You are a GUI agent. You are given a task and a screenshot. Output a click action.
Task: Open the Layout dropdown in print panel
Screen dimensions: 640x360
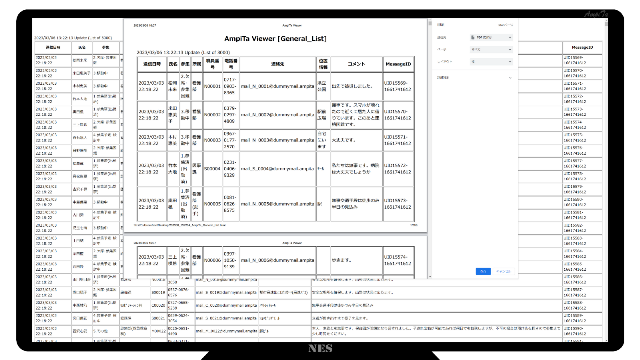[491, 62]
